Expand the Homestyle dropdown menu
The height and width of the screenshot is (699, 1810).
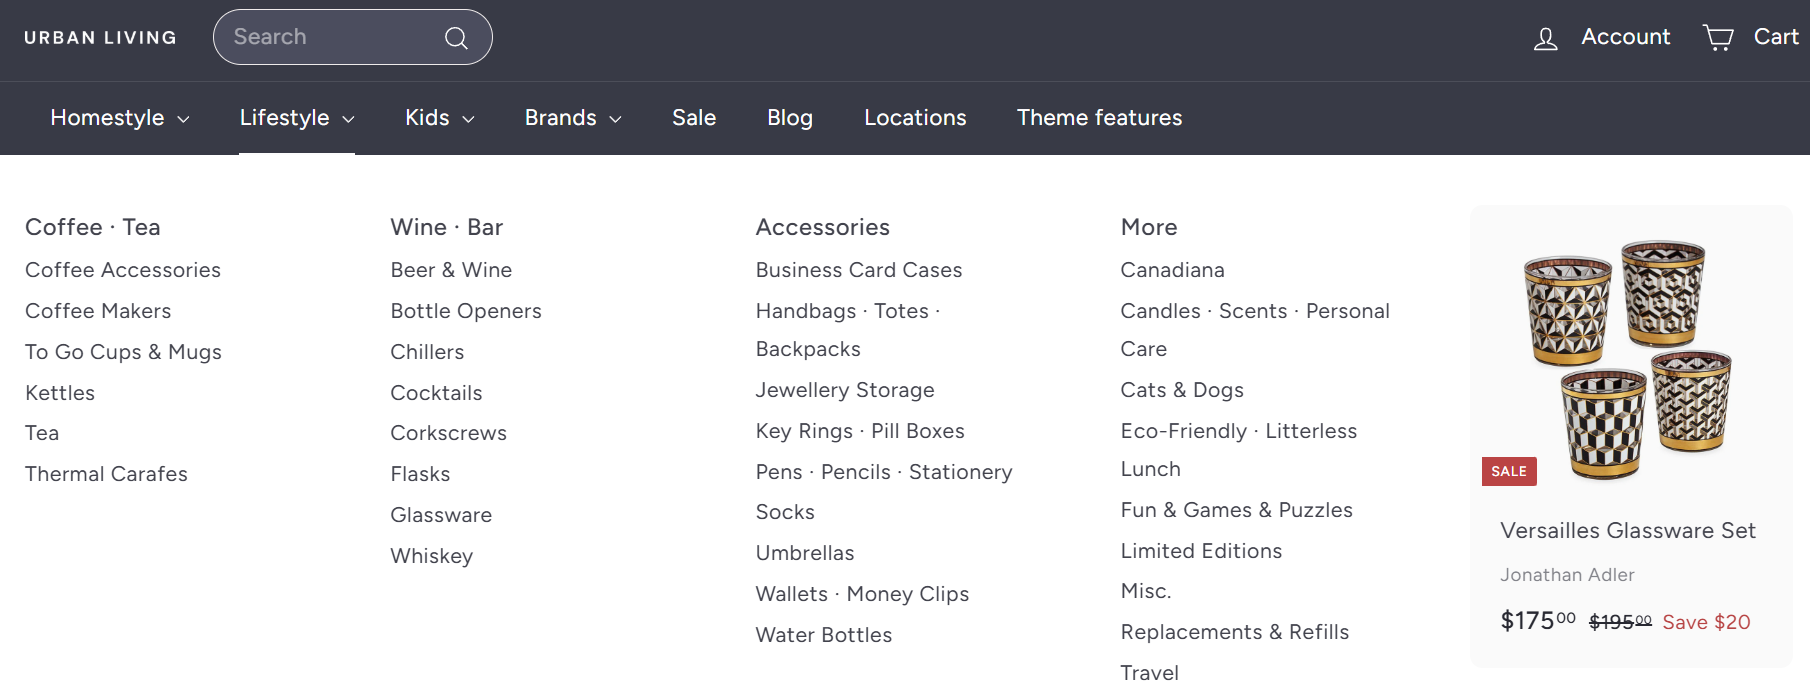[120, 118]
